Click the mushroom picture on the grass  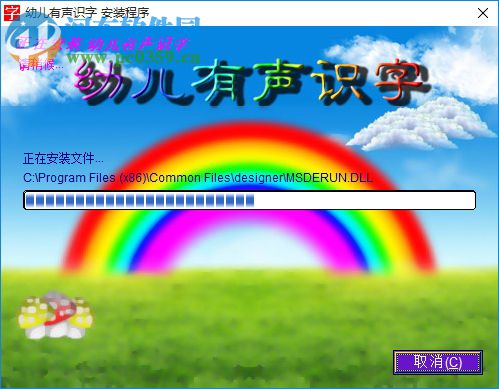point(55,315)
